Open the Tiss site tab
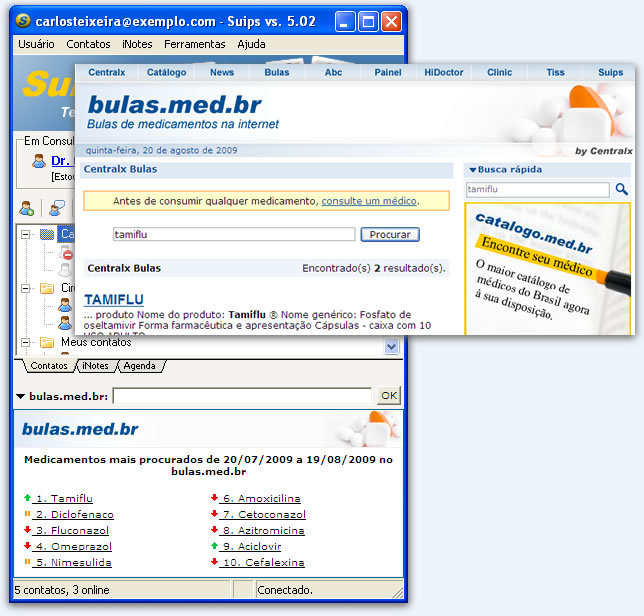 point(555,72)
